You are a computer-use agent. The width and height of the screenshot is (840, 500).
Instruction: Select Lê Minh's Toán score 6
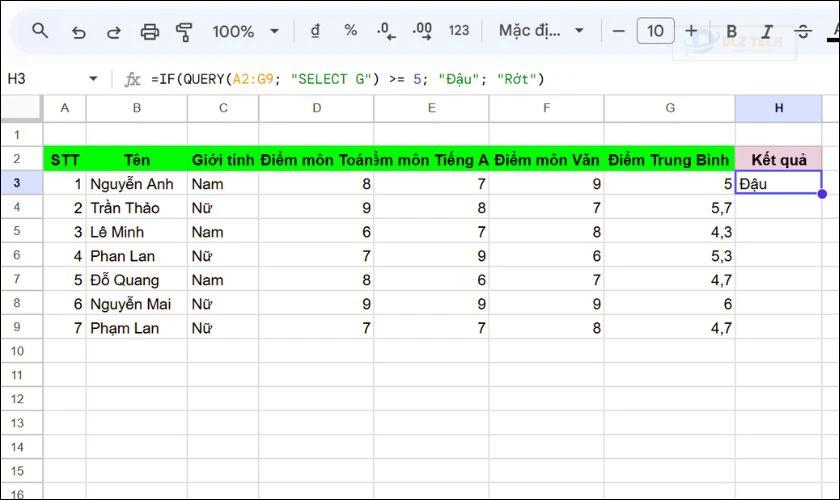(316, 232)
